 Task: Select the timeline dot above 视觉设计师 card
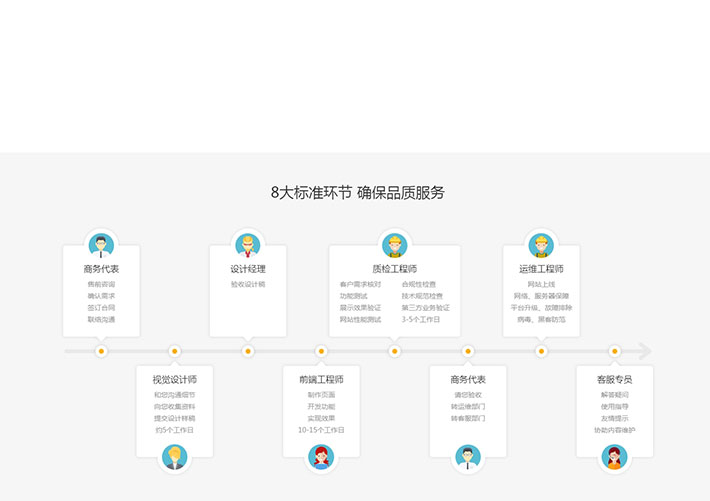point(175,351)
